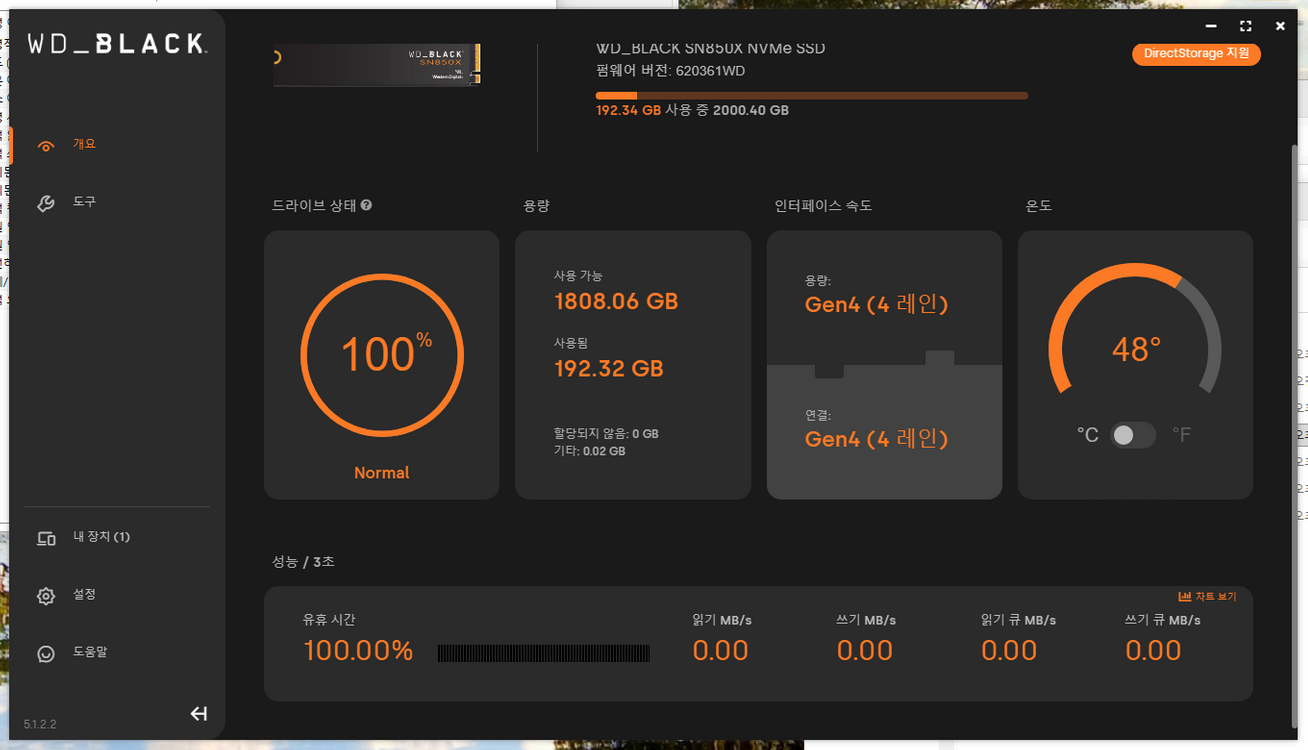The image size is (1308, 750).
Task: Click the 100% drive health circle
Action: coord(382,354)
